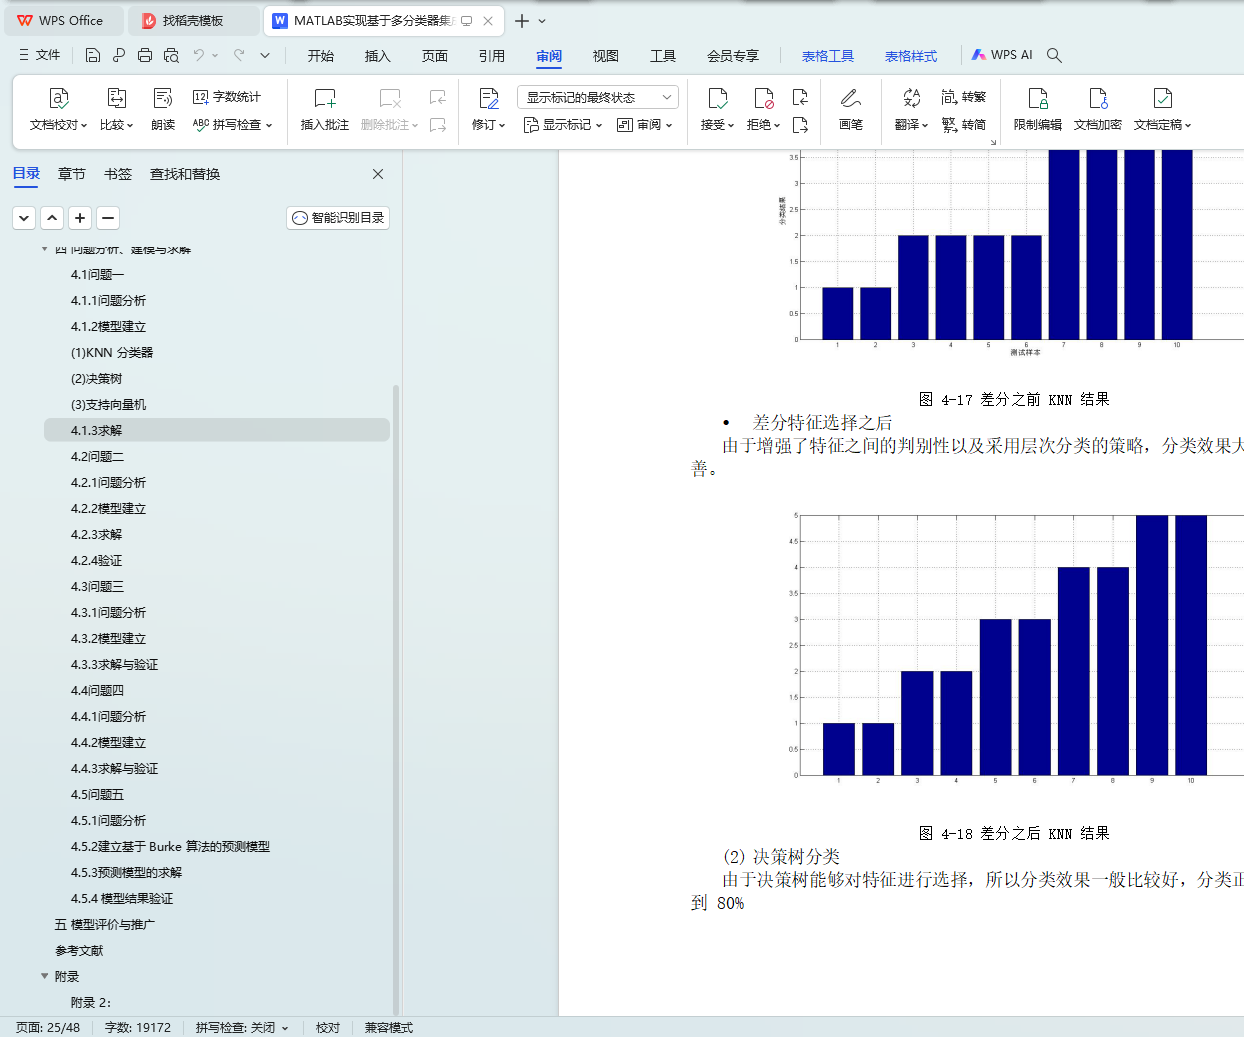Screen dimensions: 1244x1037
Task: Open 查找和替换 pane tab
Action: (185, 174)
